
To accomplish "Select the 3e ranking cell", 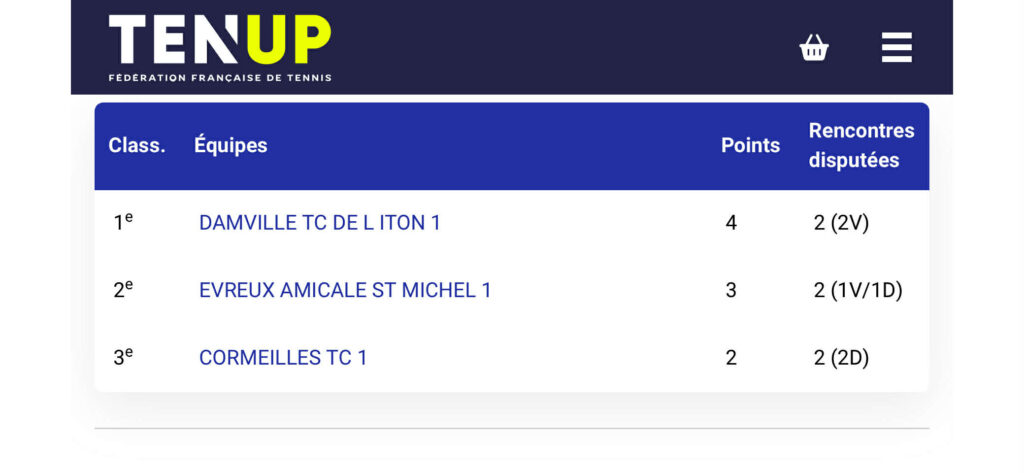I will pyautogui.click(x=123, y=357).
